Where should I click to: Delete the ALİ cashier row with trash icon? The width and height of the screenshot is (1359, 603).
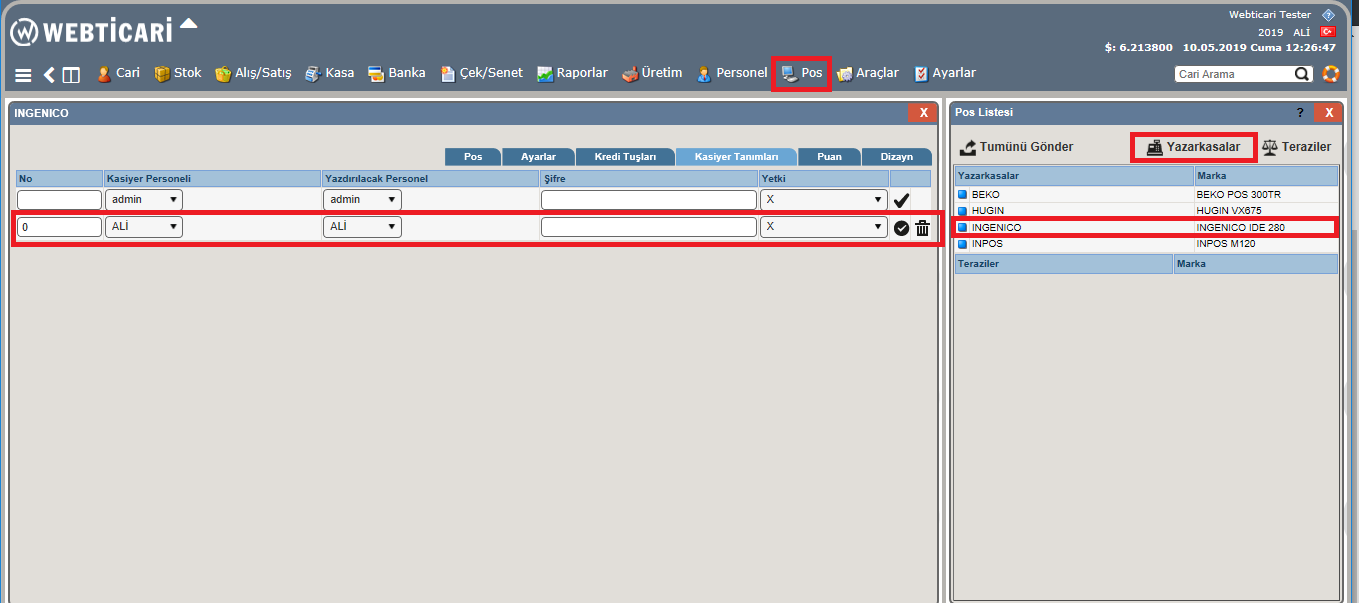click(x=922, y=228)
